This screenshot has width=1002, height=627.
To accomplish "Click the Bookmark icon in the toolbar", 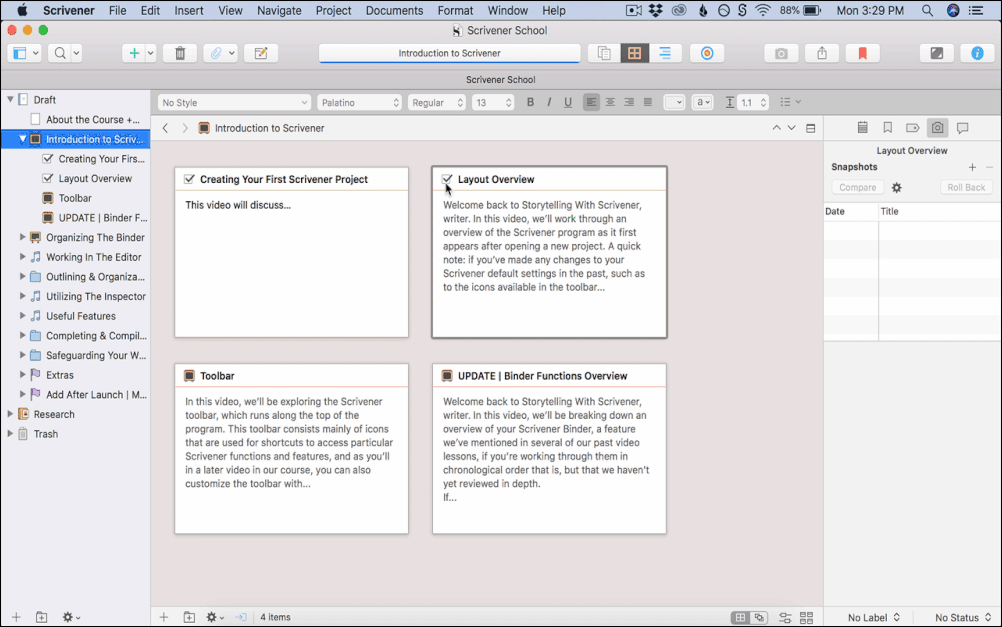I will tap(862, 53).
